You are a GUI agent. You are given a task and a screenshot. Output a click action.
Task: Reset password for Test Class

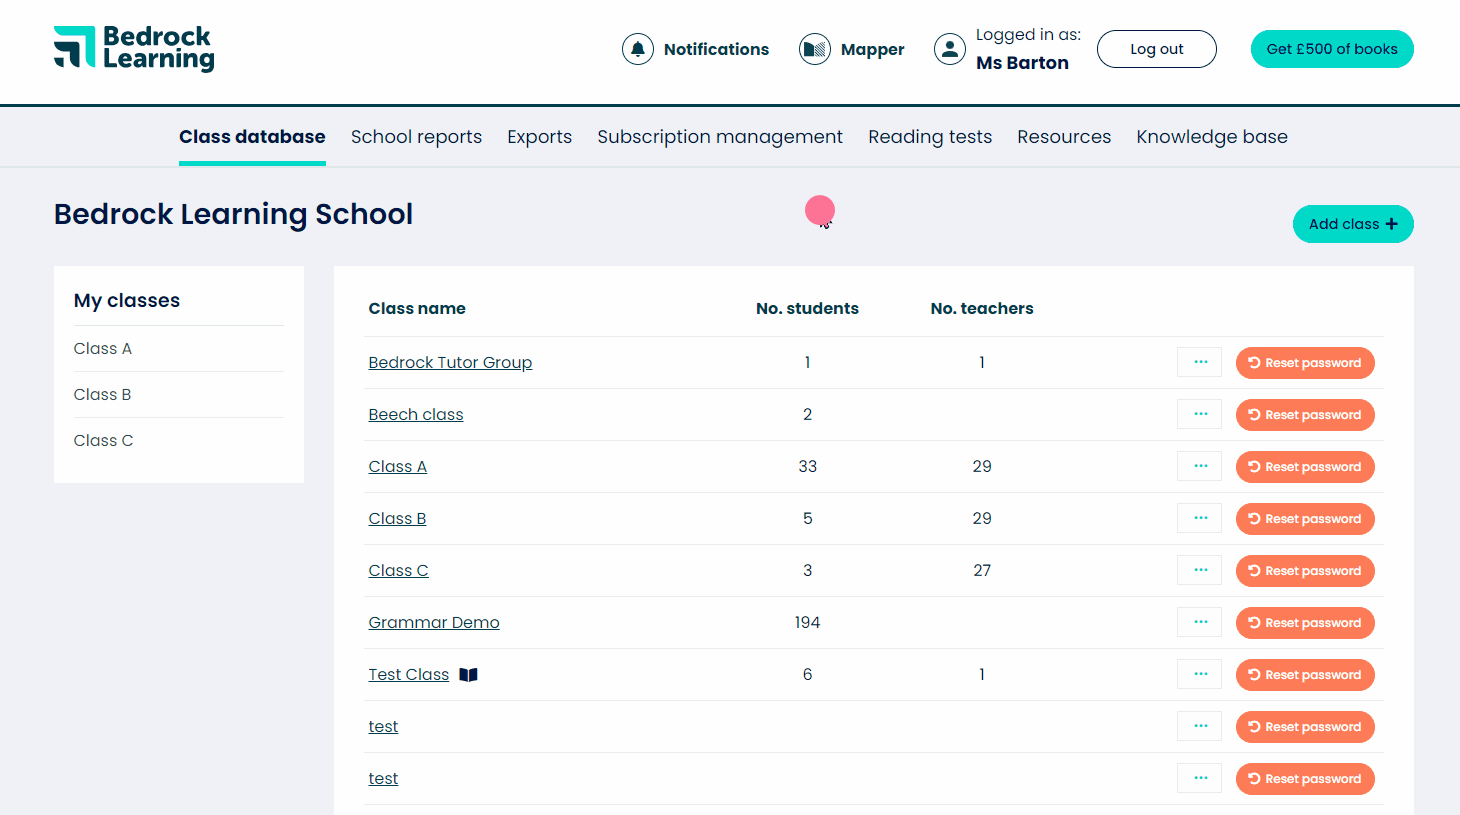[x=1305, y=675]
